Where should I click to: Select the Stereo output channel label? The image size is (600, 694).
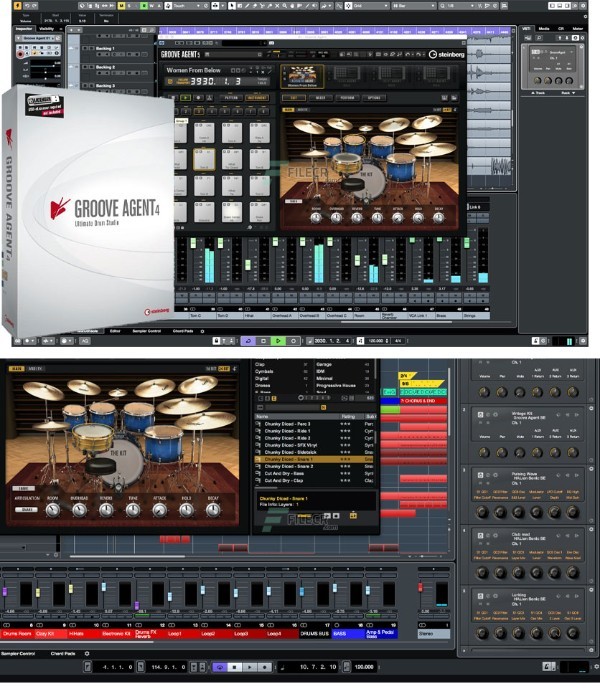(x=434, y=634)
